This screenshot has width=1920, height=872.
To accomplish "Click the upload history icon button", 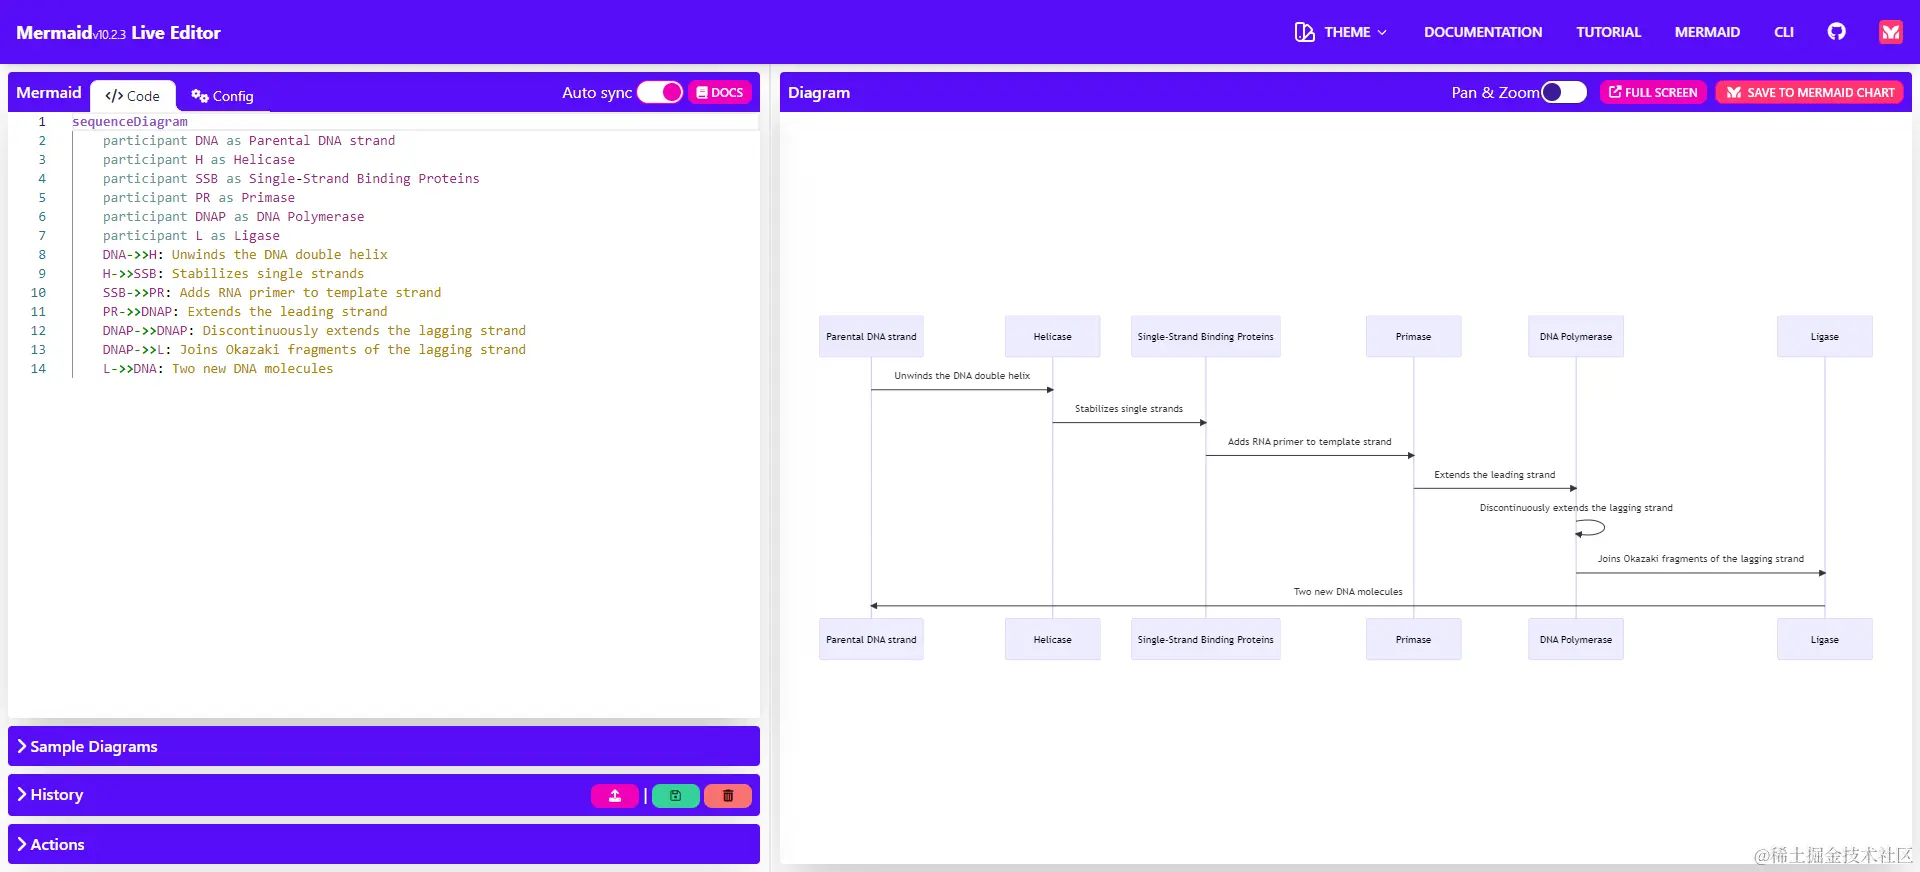I will click(615, 796).
